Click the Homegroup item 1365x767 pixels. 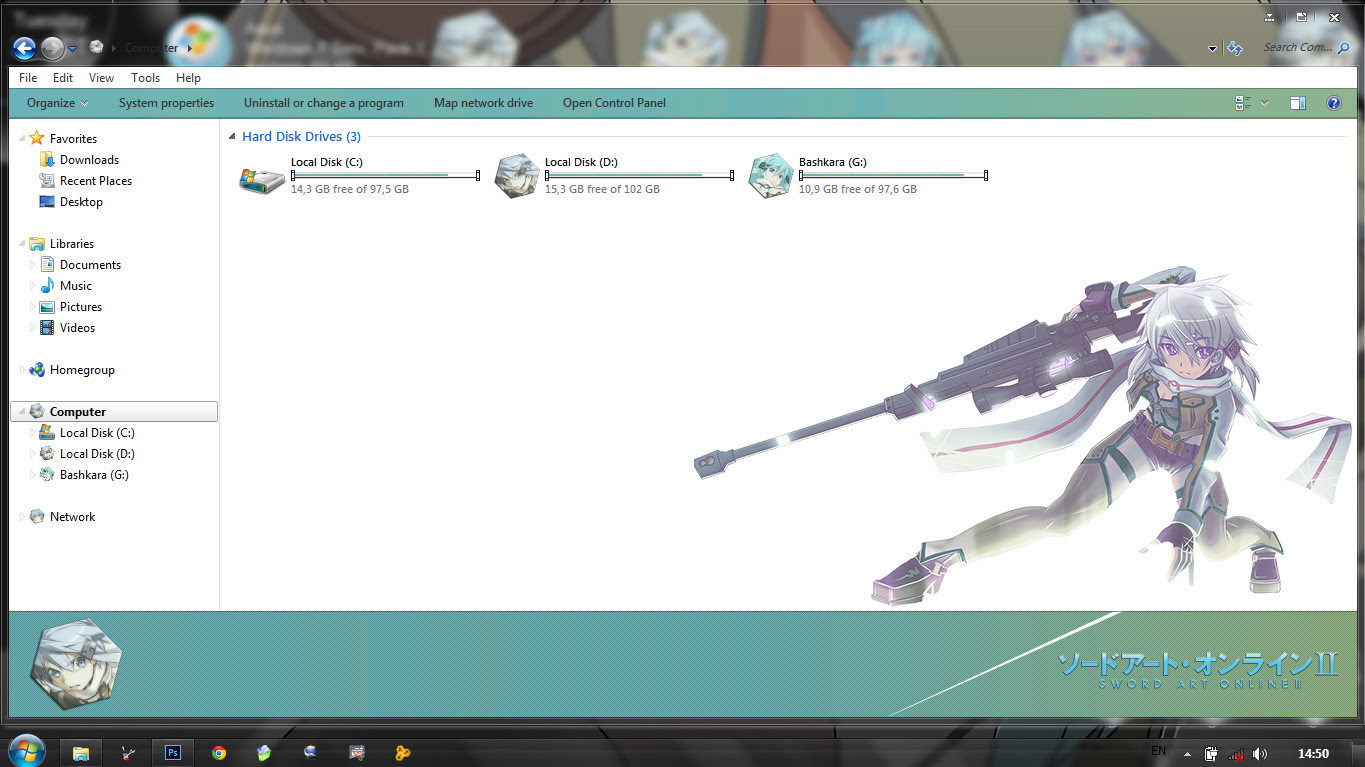click(x=71, y=370)
